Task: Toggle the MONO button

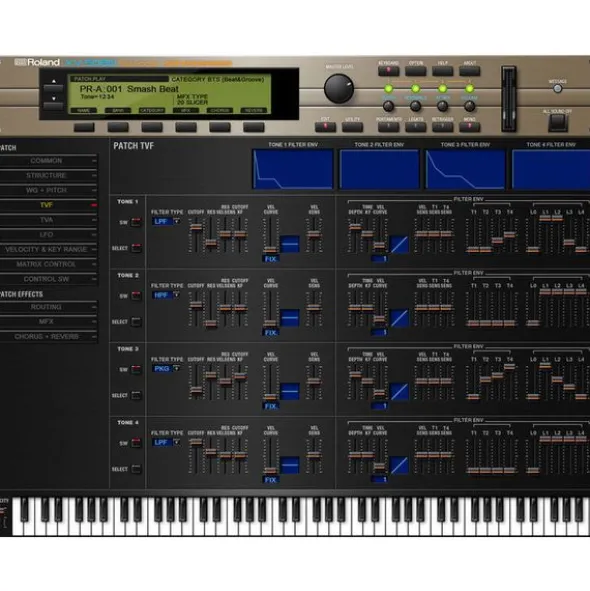Action: [469, 127]
